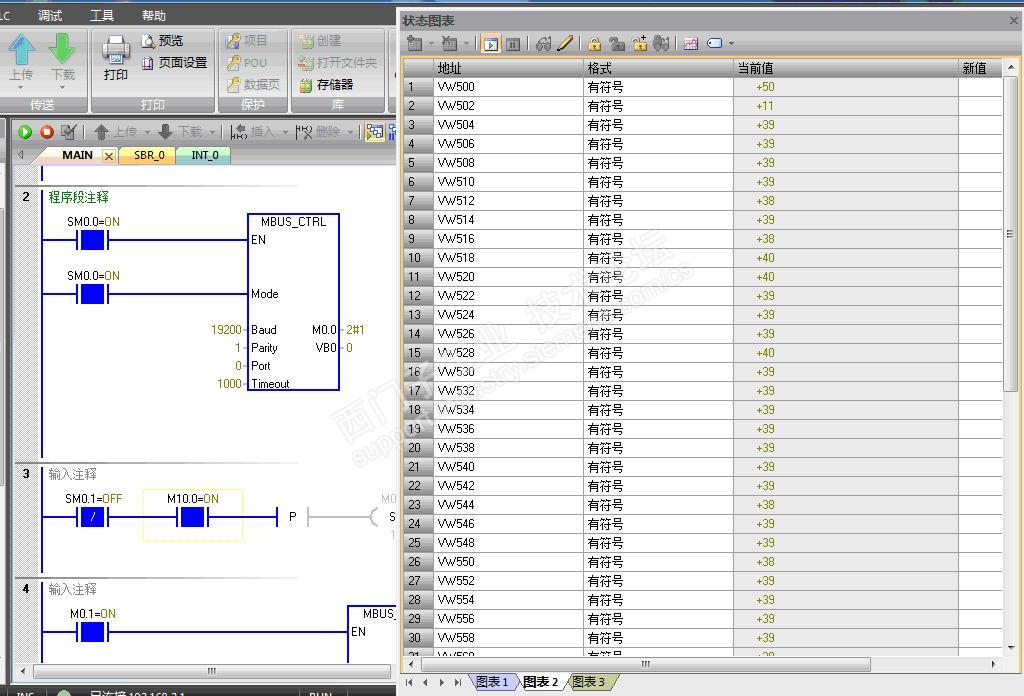Toggle pause chart status button
The image size is (1024, 696).
(512, 44)
